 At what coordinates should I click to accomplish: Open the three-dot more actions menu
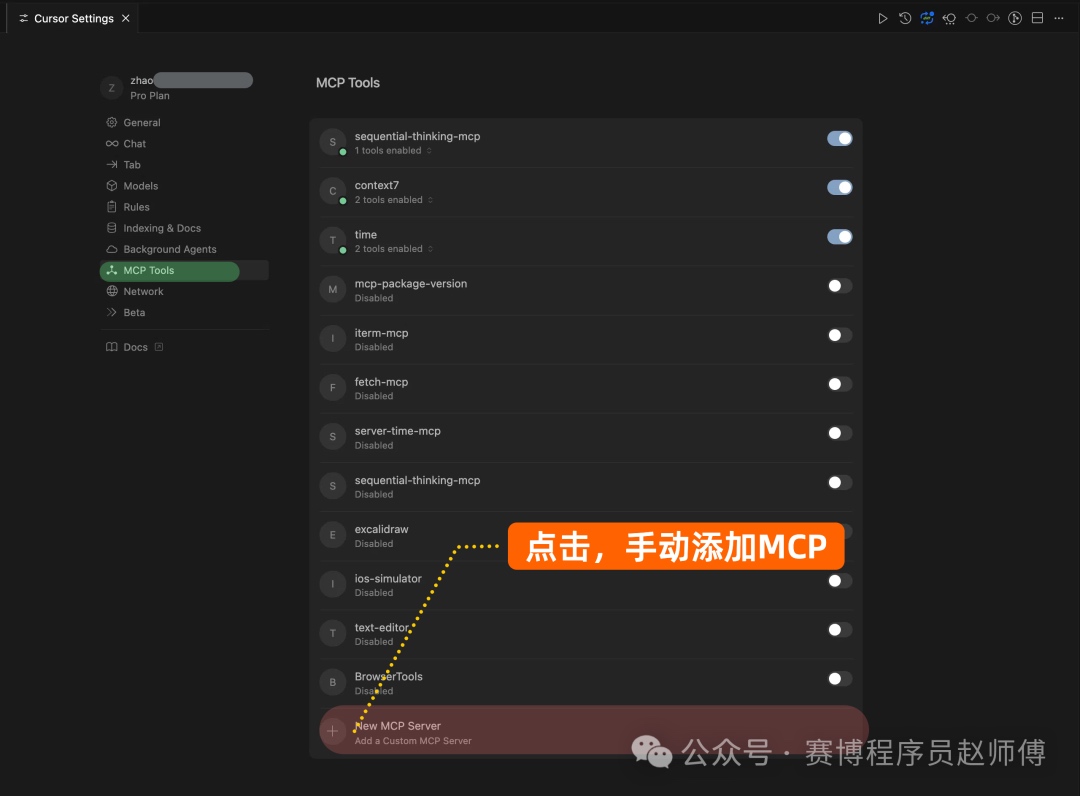click(x=1059, y=19)
